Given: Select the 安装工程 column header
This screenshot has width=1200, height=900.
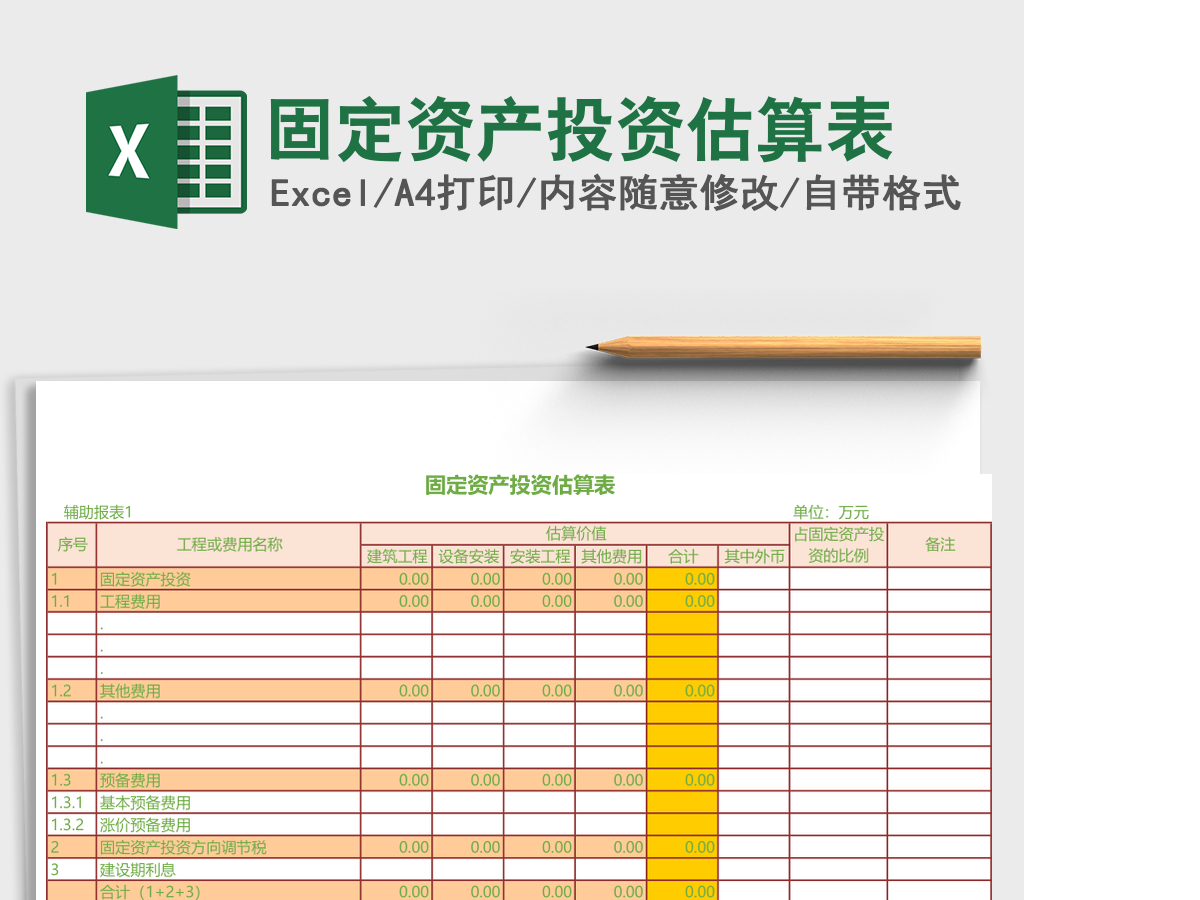Looking at the screenshot, I should point(539,557).
